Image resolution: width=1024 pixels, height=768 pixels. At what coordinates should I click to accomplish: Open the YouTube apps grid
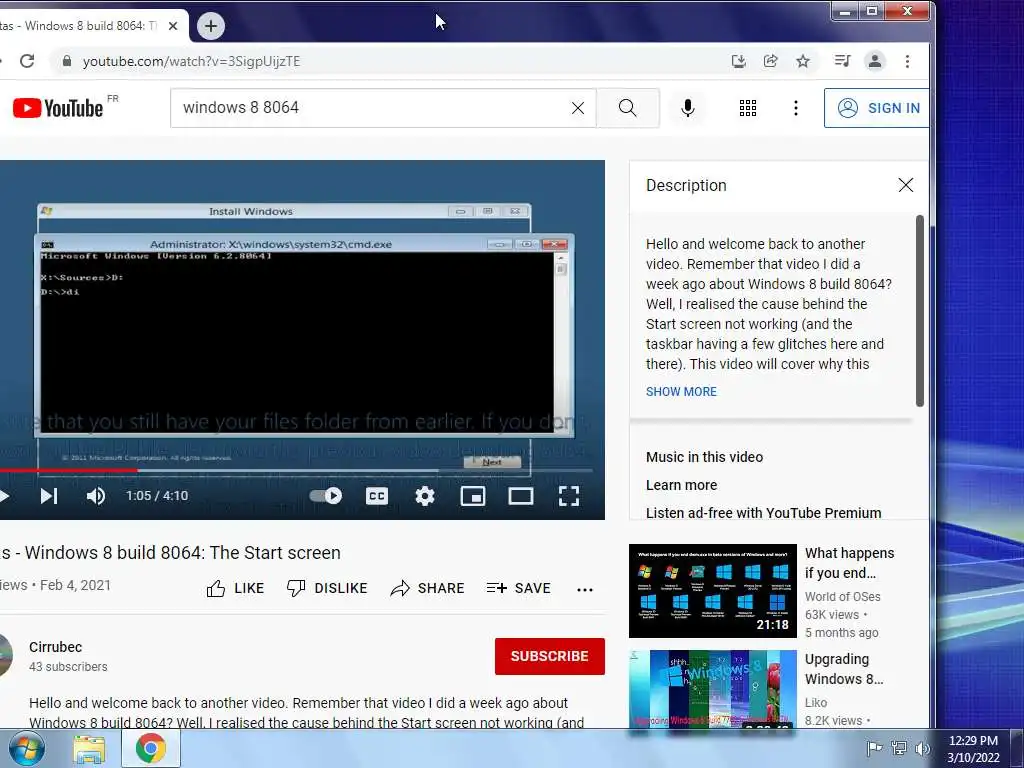(x=748, y=108)
